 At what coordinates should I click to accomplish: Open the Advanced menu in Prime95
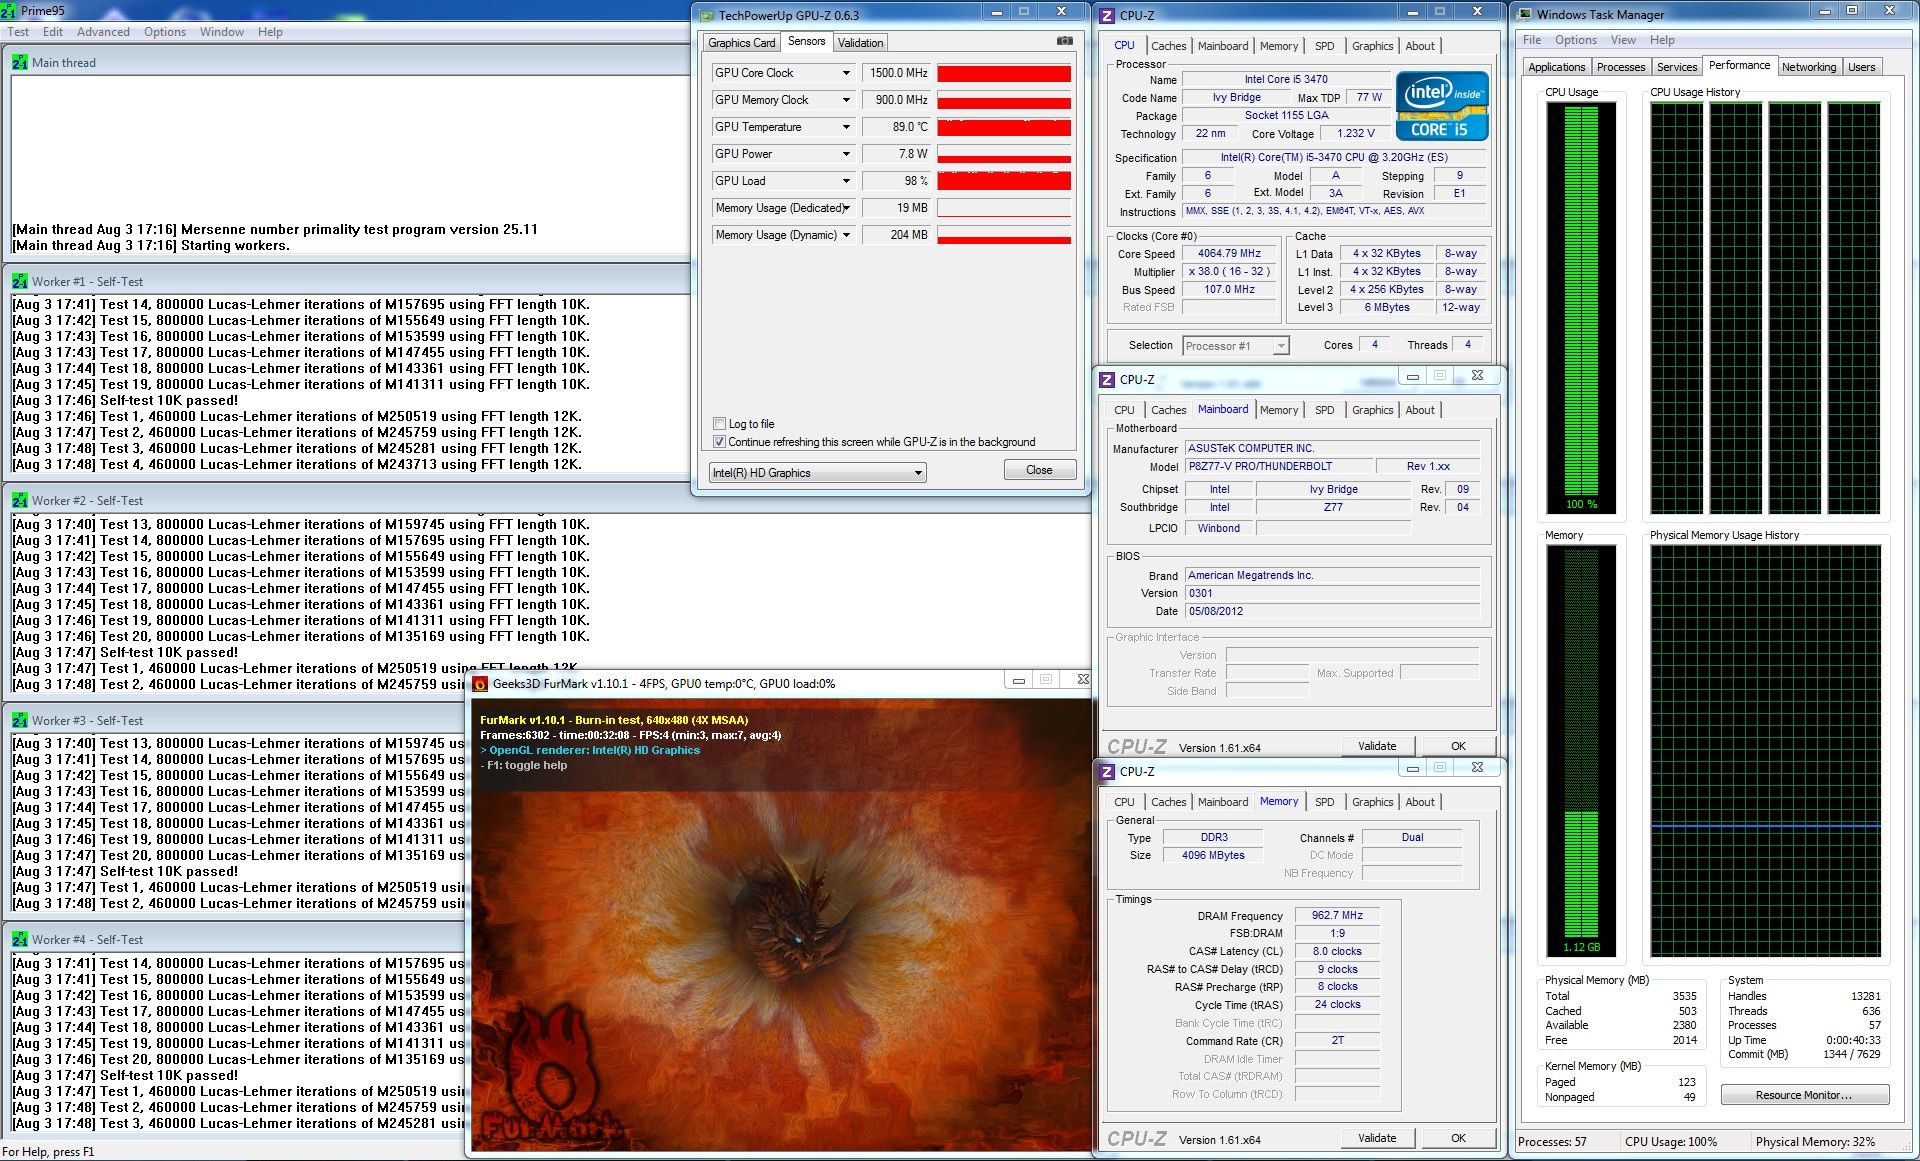tap(103, 32)
